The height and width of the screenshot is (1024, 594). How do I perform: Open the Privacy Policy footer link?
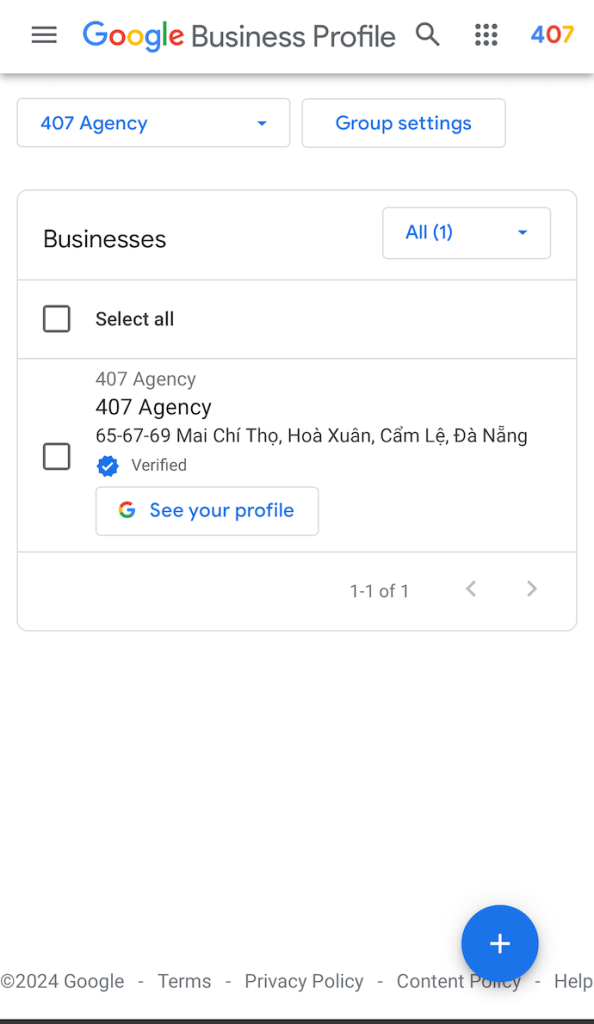tap(304, 981)
